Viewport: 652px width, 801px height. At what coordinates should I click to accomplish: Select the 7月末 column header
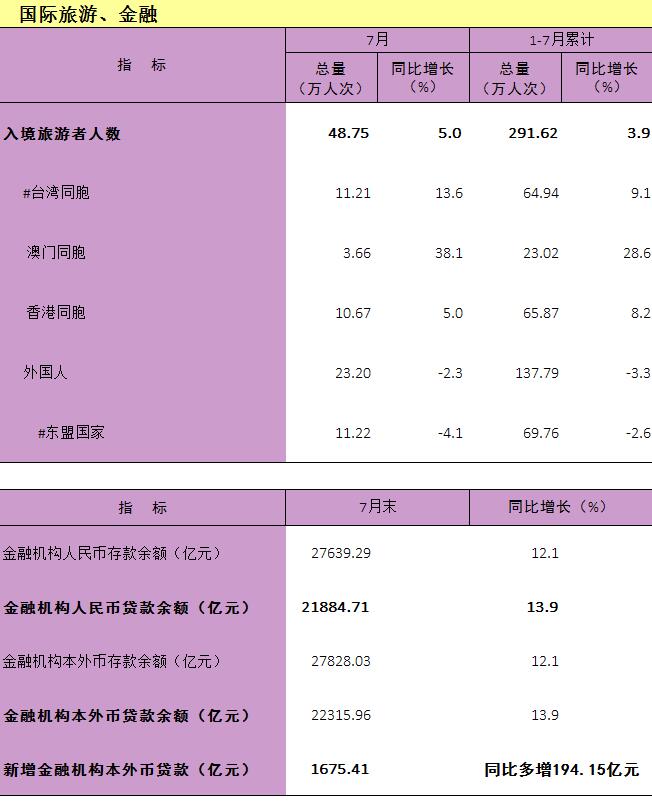pos(378,507)
